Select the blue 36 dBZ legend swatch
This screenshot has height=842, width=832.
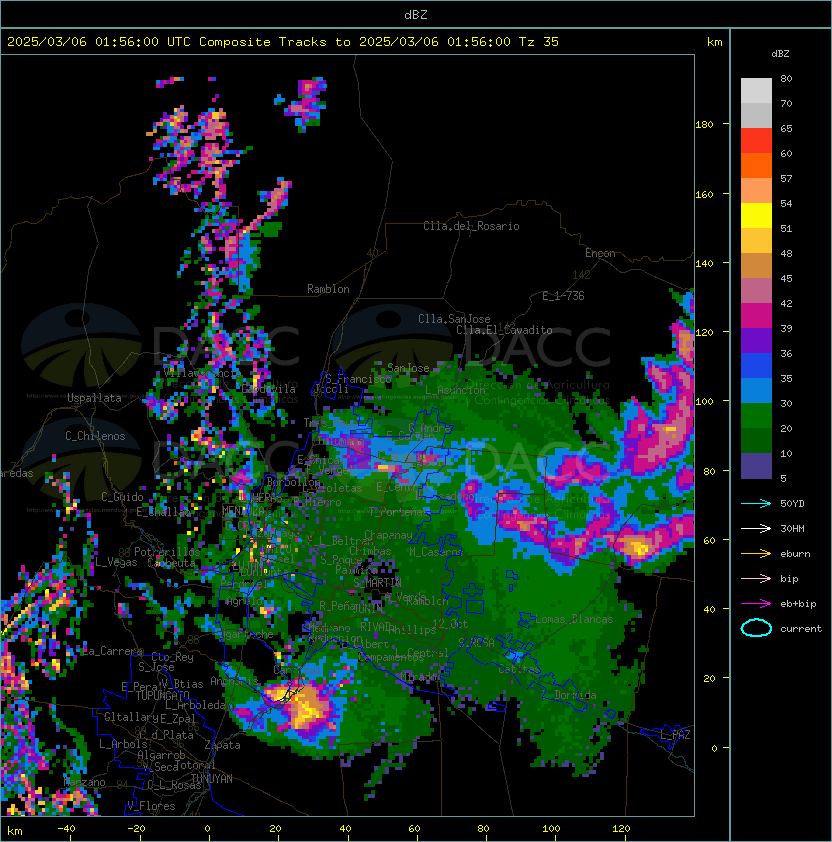[x=756, y=365]
